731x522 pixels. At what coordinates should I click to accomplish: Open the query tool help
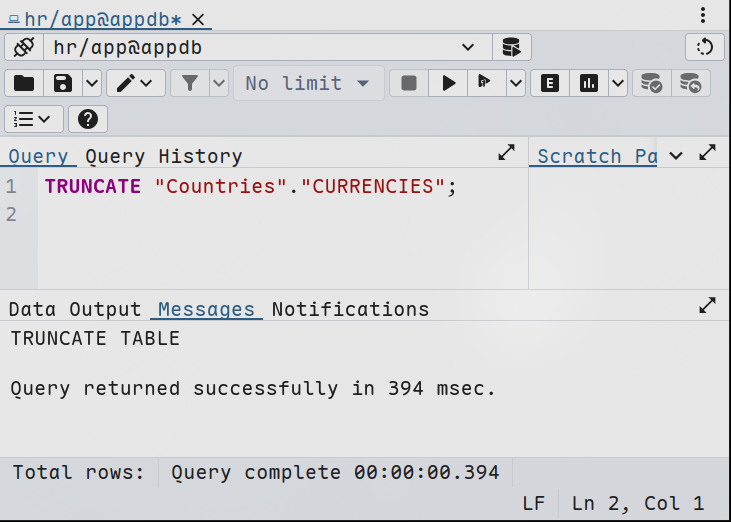pyautogui.click(x=88, y=119)
